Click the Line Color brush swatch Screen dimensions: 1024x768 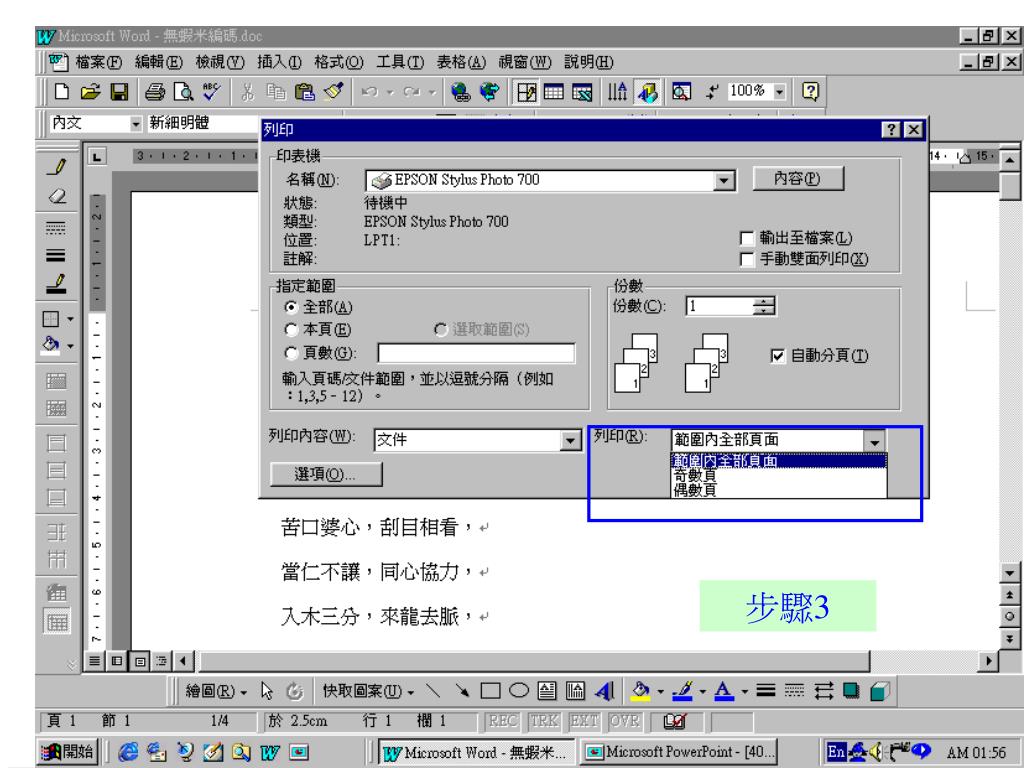pyautogui.click(x=682, y=690)
